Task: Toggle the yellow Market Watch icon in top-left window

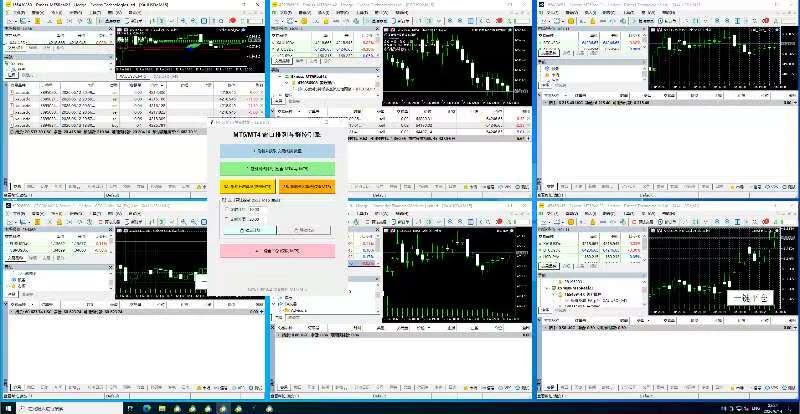Action: coord(37,21)
